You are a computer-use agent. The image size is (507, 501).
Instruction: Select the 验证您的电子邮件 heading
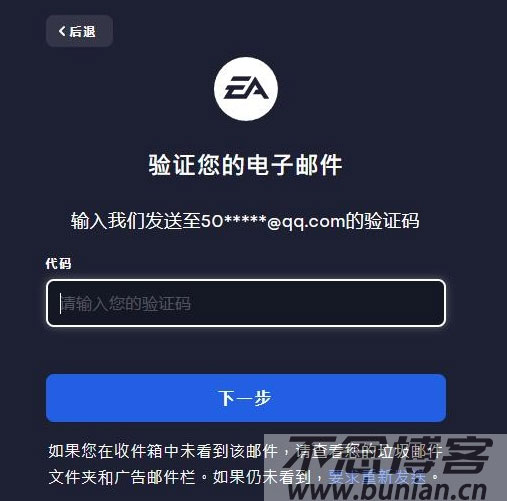tap(246, 165)
